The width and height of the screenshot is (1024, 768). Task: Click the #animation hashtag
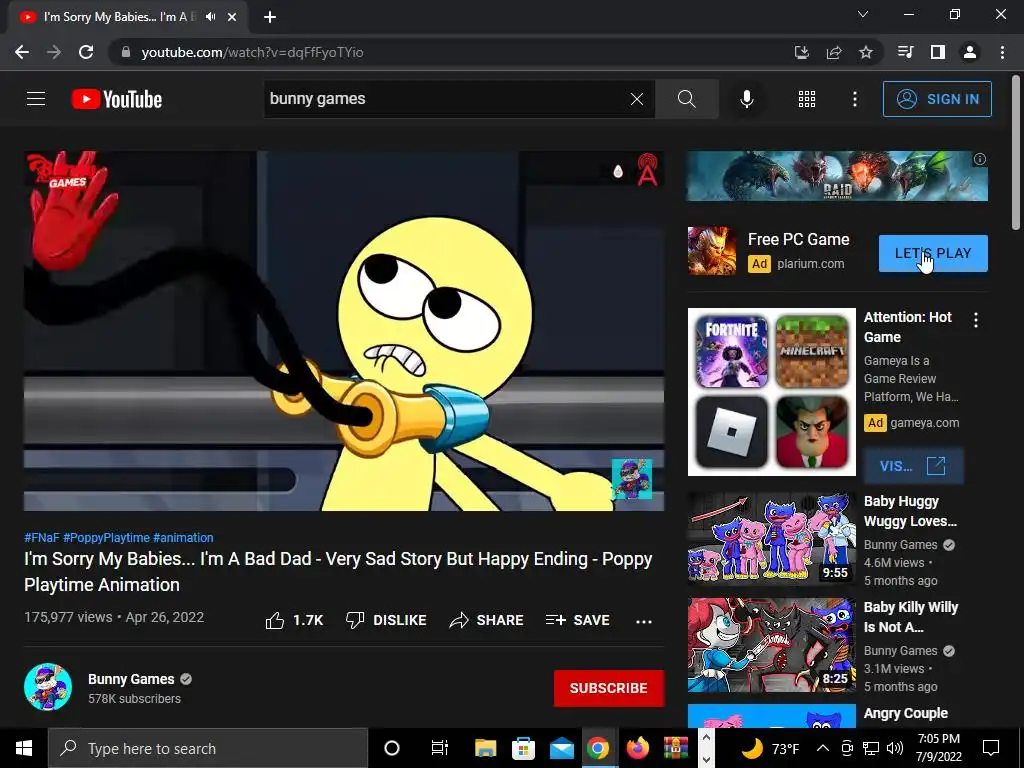coord(184,537)
